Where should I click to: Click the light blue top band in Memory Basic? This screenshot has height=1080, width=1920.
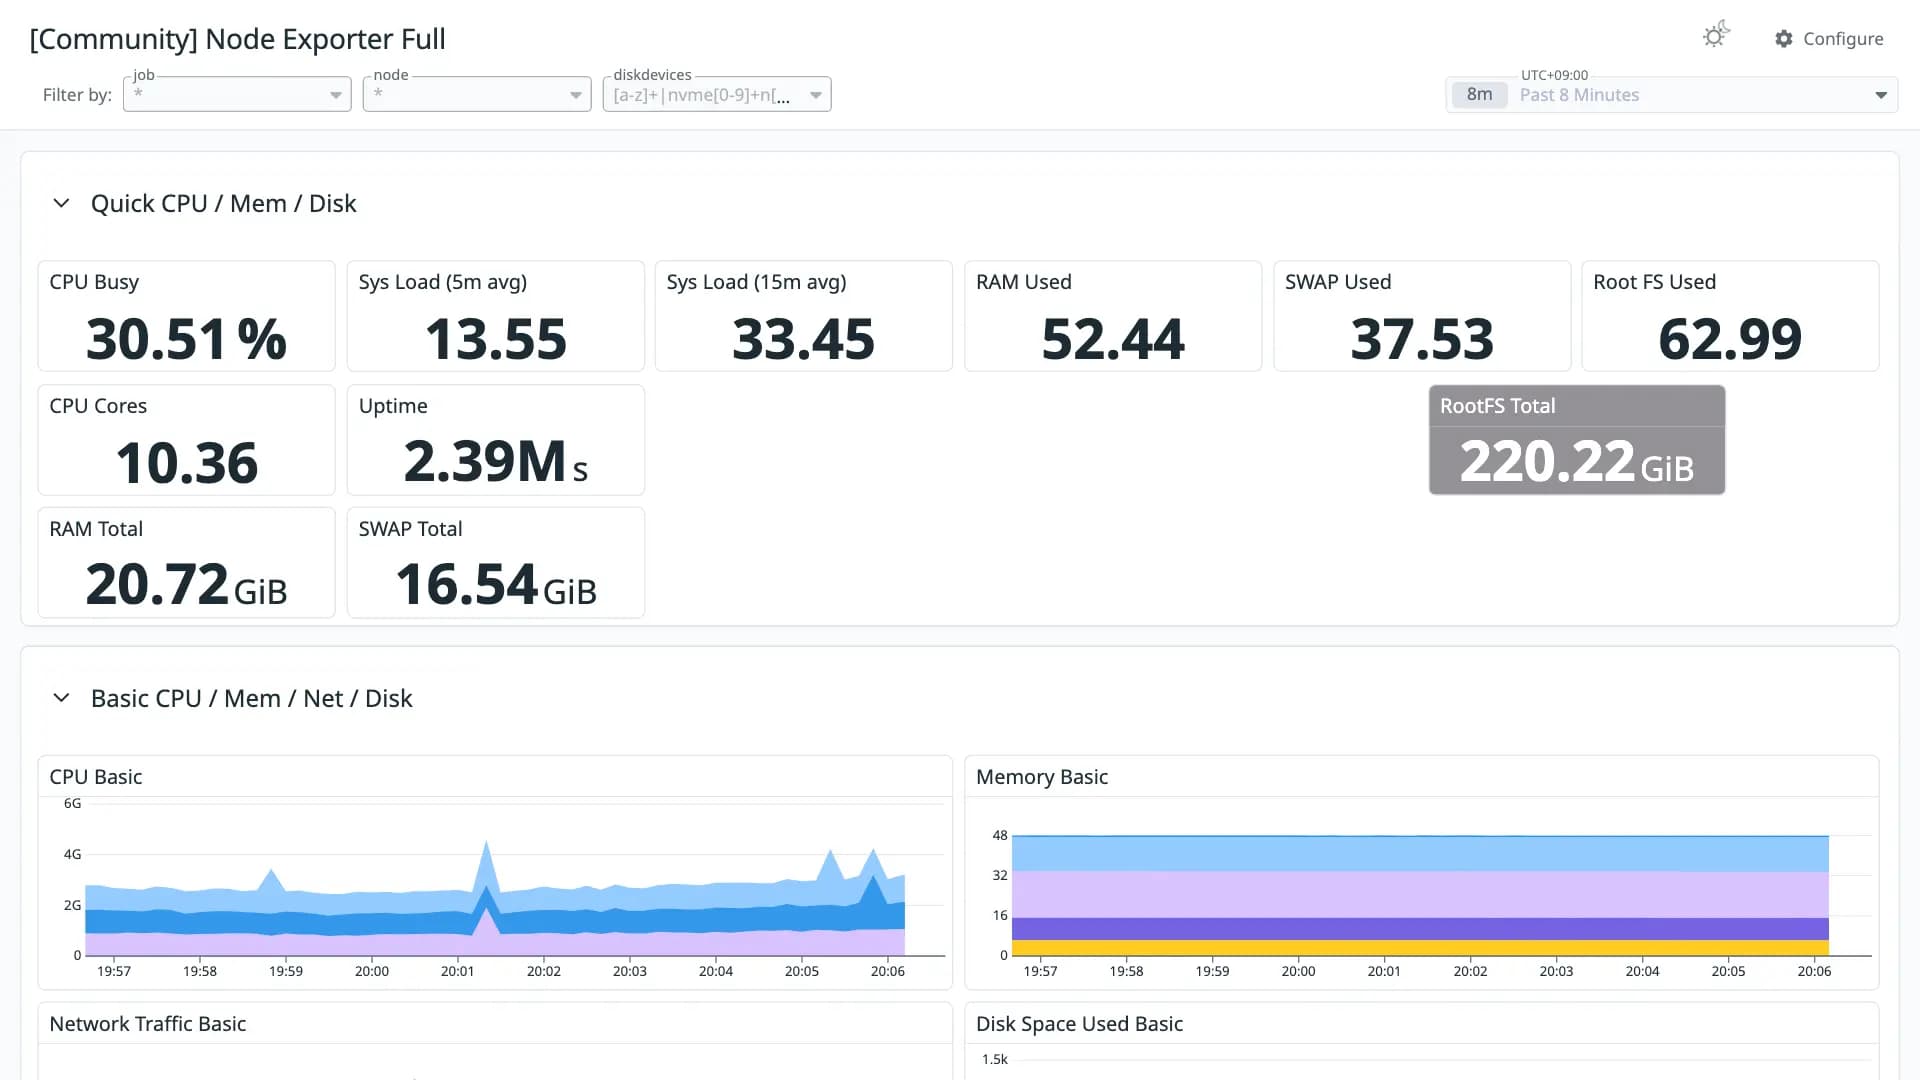coord(1420,853)
